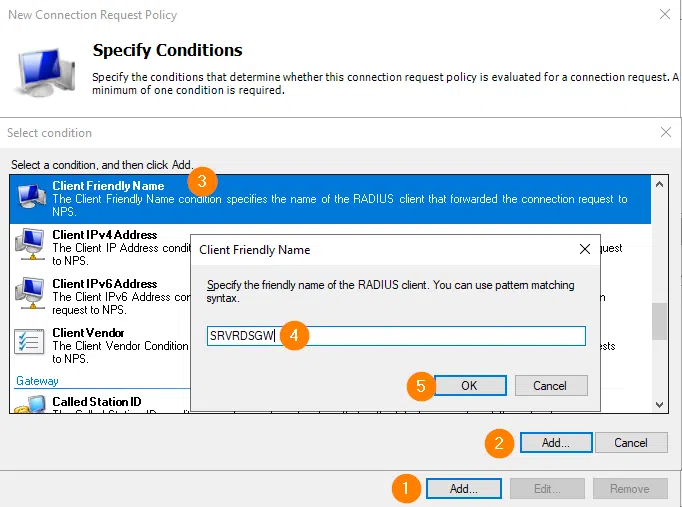Cancel the Select condition dialog
This screenshot has height=507, width=682.
coord(630,442)
